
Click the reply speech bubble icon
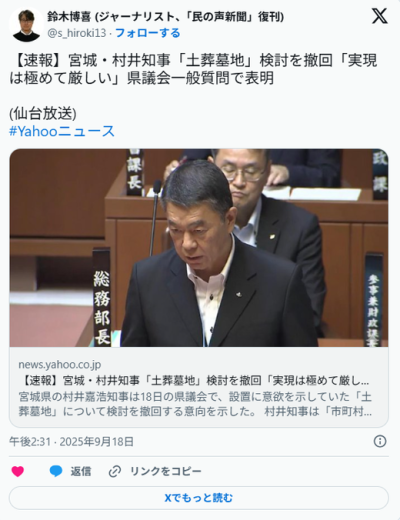[x=56, y=471]
